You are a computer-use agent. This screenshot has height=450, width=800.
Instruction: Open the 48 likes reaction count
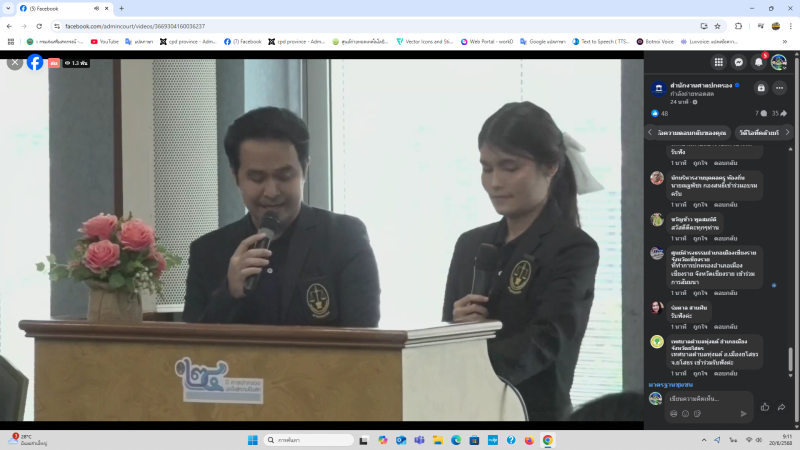pos(660,113)
